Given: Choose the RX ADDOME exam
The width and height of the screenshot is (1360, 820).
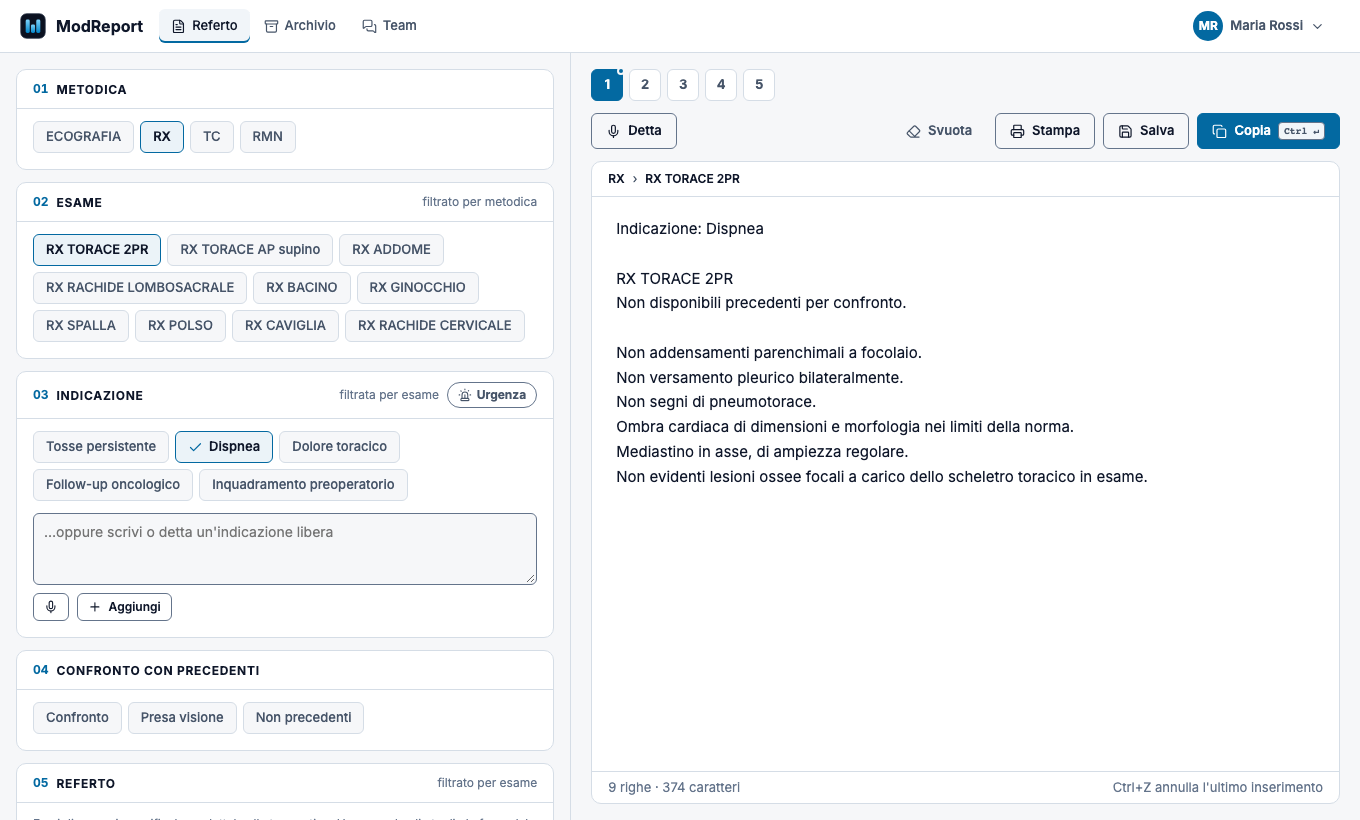Looking at the screenshot, I should 391,250.
